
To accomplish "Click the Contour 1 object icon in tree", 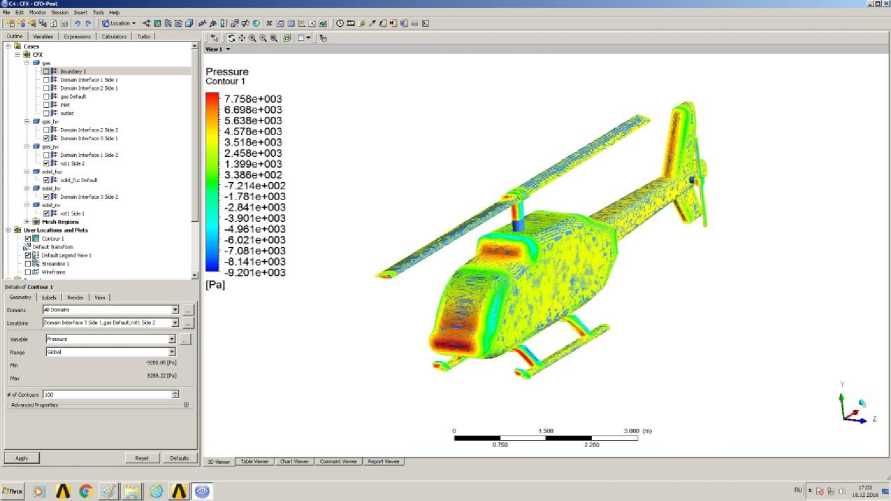I will click(x=36, y=239).
